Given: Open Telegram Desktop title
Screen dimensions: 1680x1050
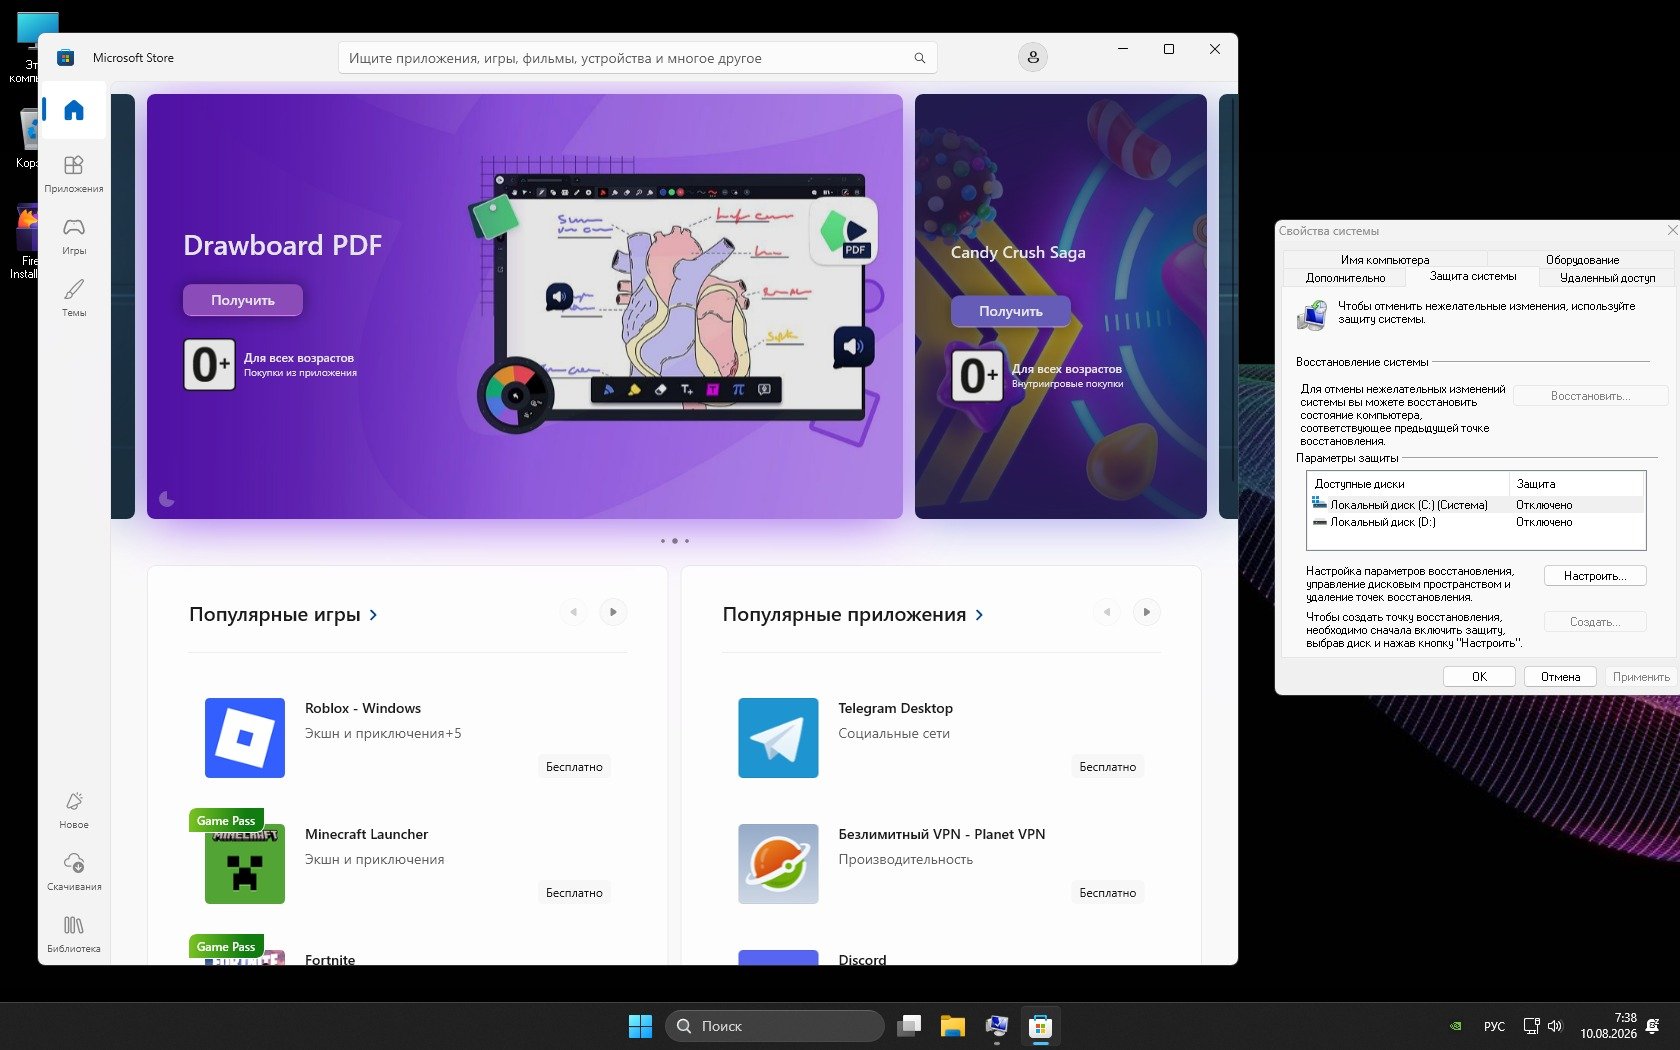Looking at the screenshot, I should (895, 708).
